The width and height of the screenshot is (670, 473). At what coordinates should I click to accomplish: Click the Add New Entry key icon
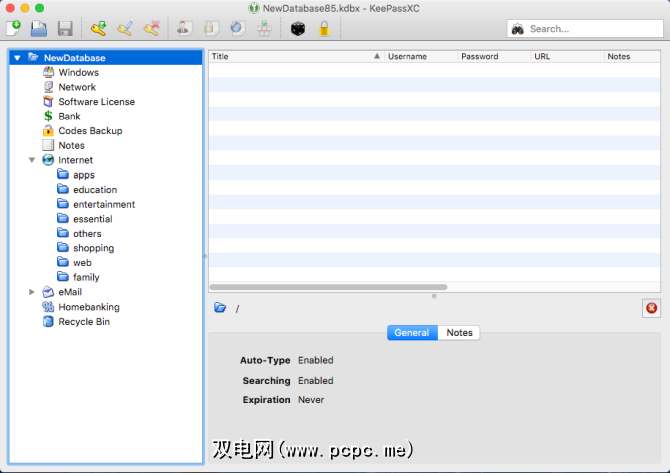pyautogui.click(x=98, y=29)
